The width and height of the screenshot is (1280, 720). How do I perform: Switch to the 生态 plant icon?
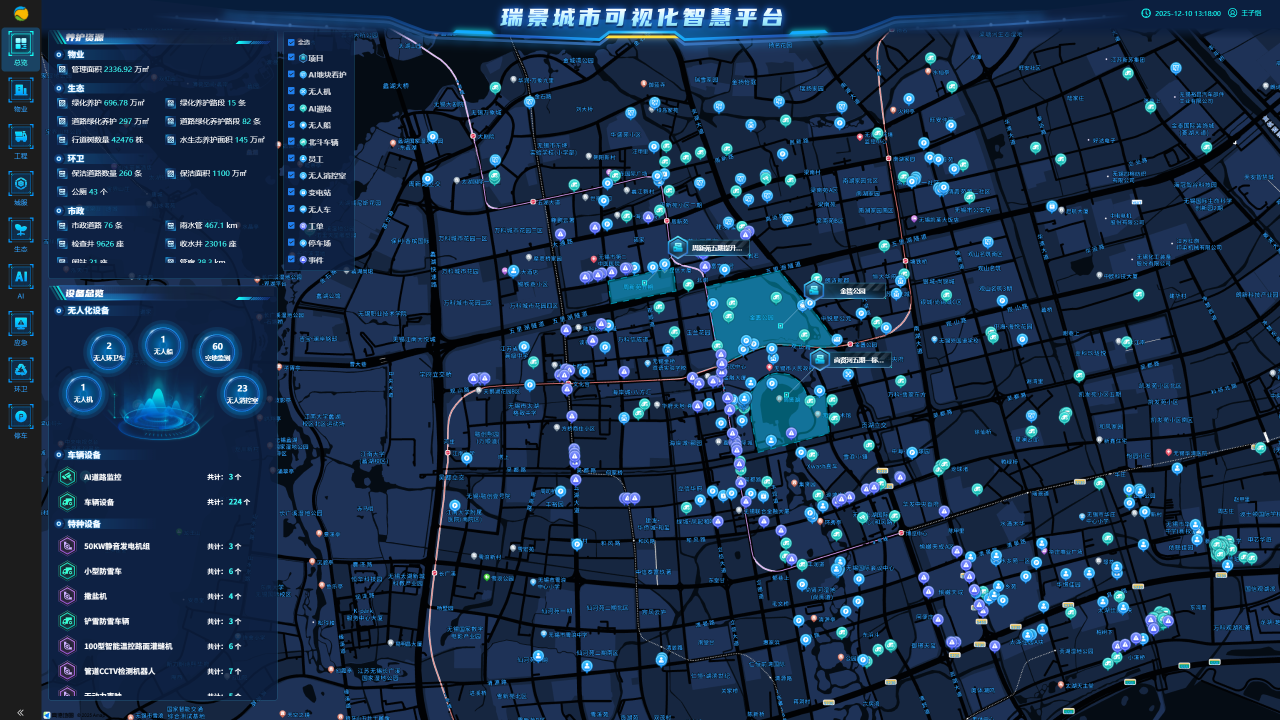click(20, 230)
